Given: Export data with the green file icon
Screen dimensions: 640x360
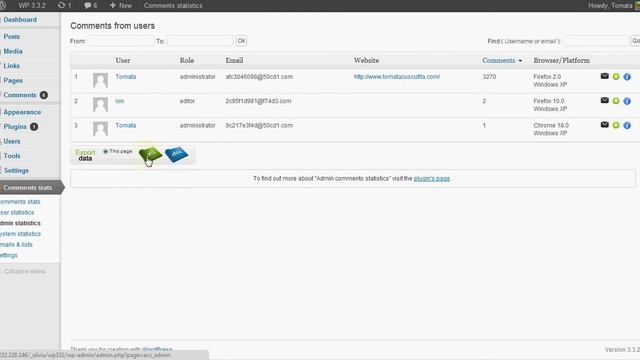Looking at the screenshot, I should point(151,154).
